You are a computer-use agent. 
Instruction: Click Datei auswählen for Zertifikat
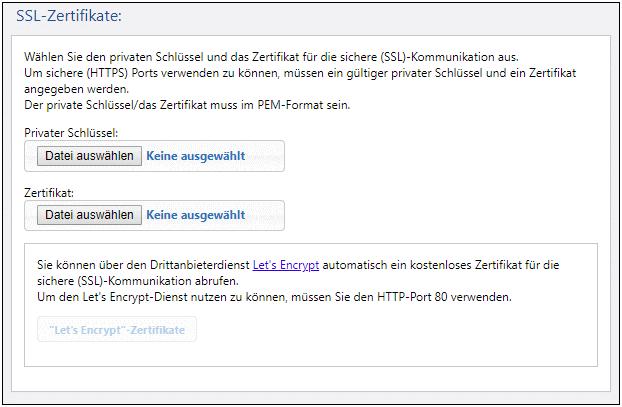click(x=89, y=215)
